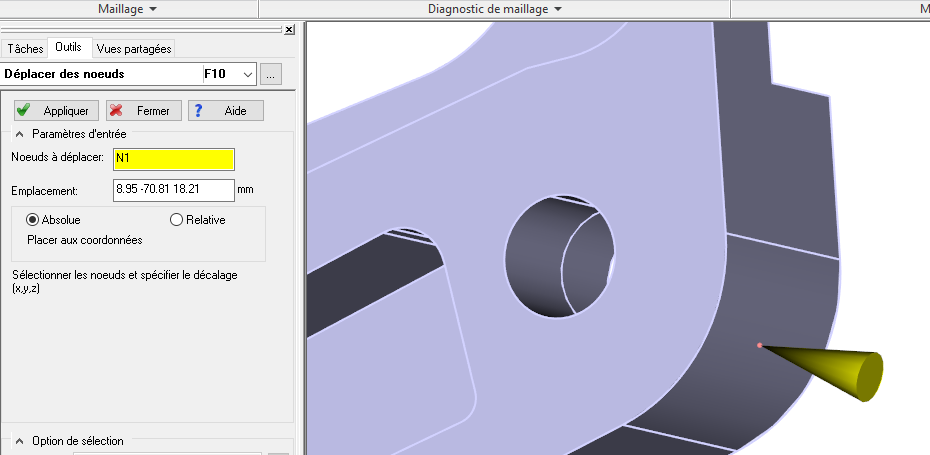Select the Relative radio button
Viewport: 930px width, 455px height.
(177, 220)
